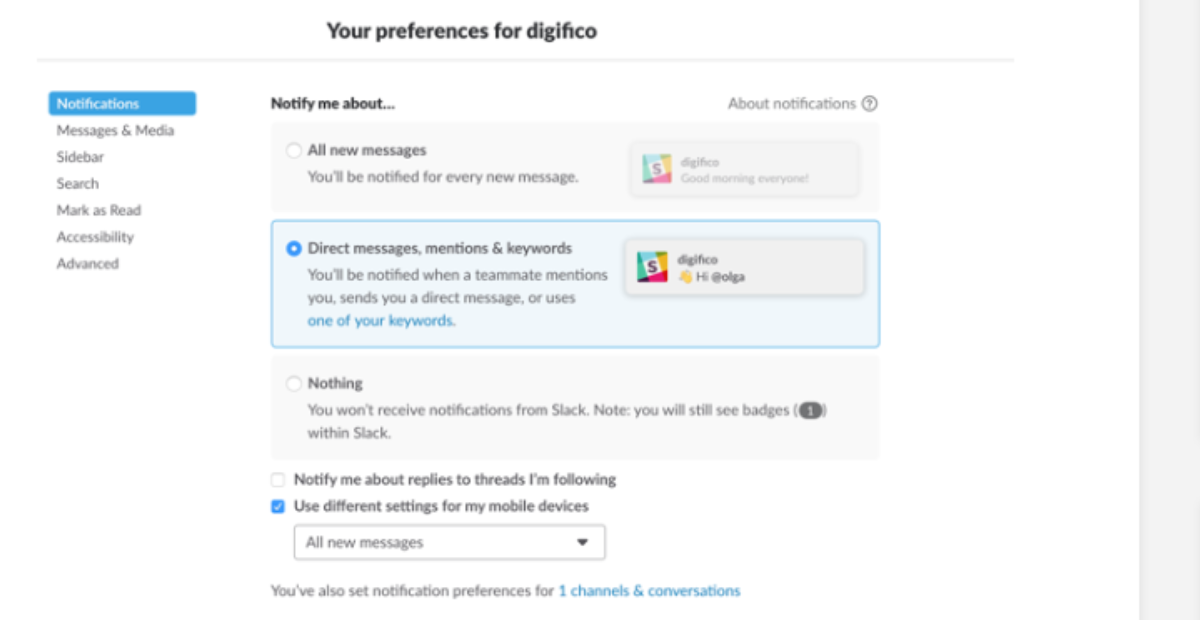Open the mobile notifications dropdown
This screenshot has height=620, width=1200.
(x=449, y=541)
